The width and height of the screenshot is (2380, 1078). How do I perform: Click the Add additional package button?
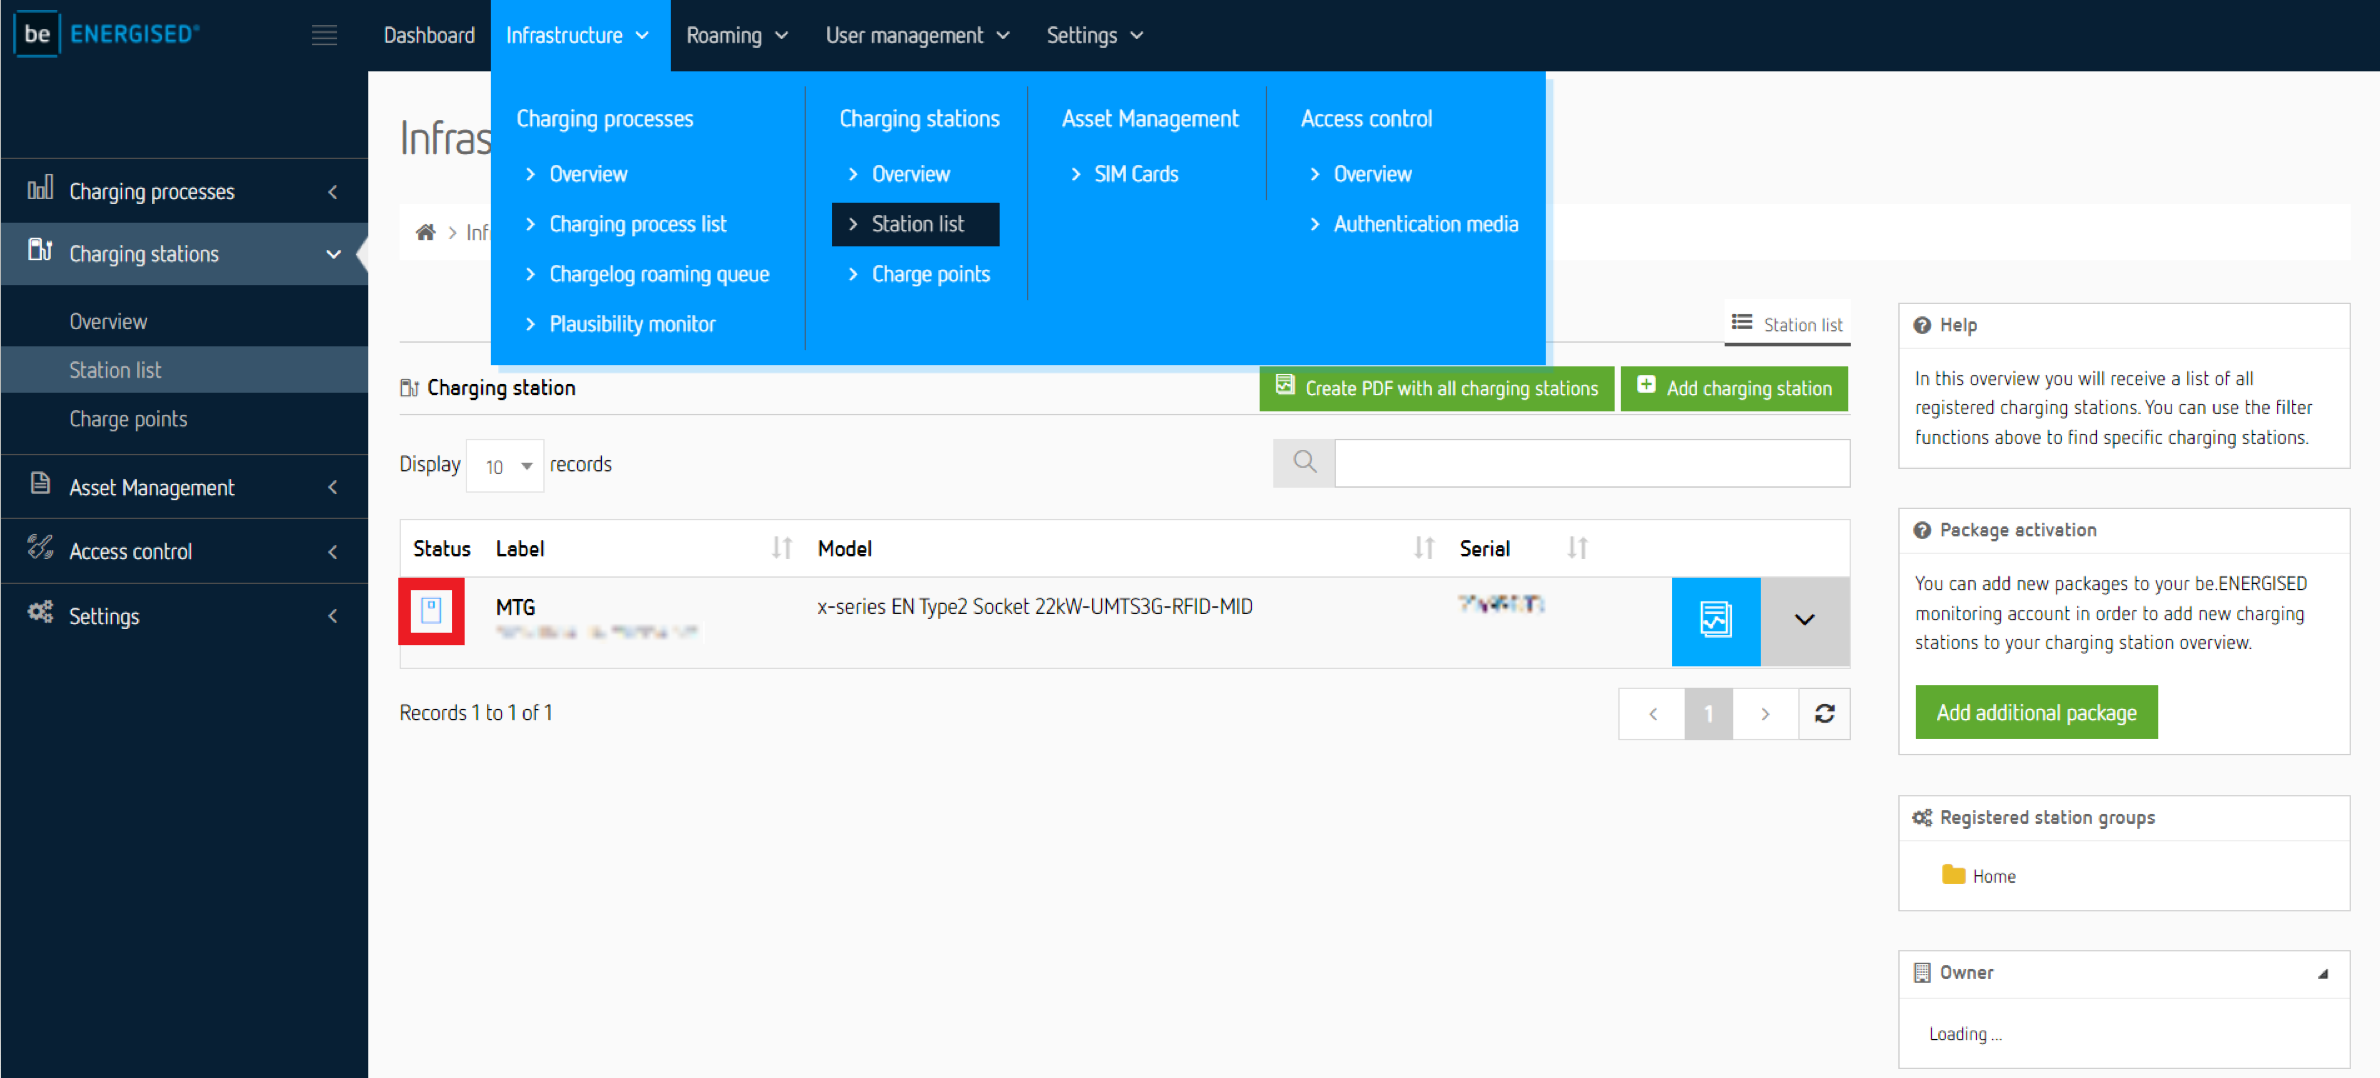[x=2036, y=712]
